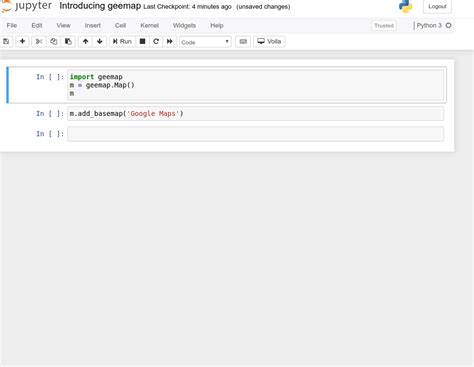
Task: Rename notebook title Introducing geemap
Action: point(100,6)
